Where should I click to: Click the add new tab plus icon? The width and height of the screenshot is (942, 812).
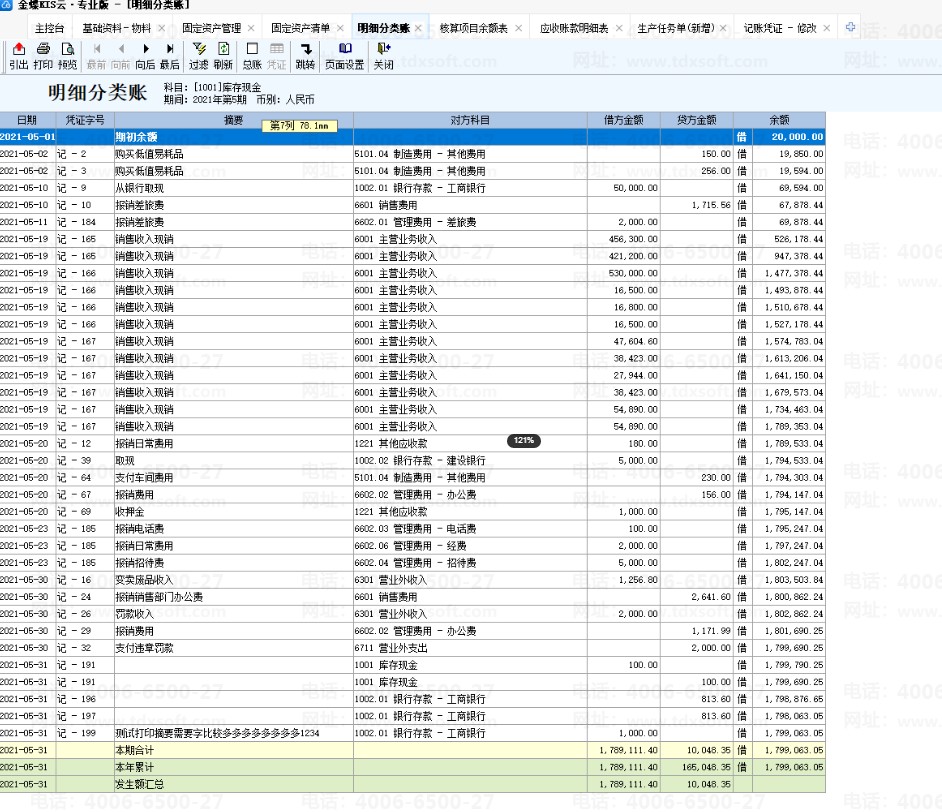850,27
